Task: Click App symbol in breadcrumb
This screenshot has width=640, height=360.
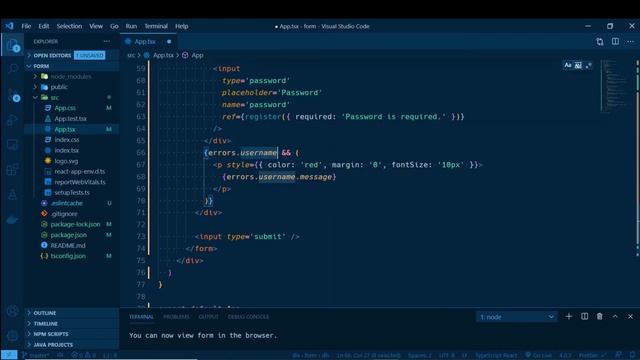Action: 193,55
